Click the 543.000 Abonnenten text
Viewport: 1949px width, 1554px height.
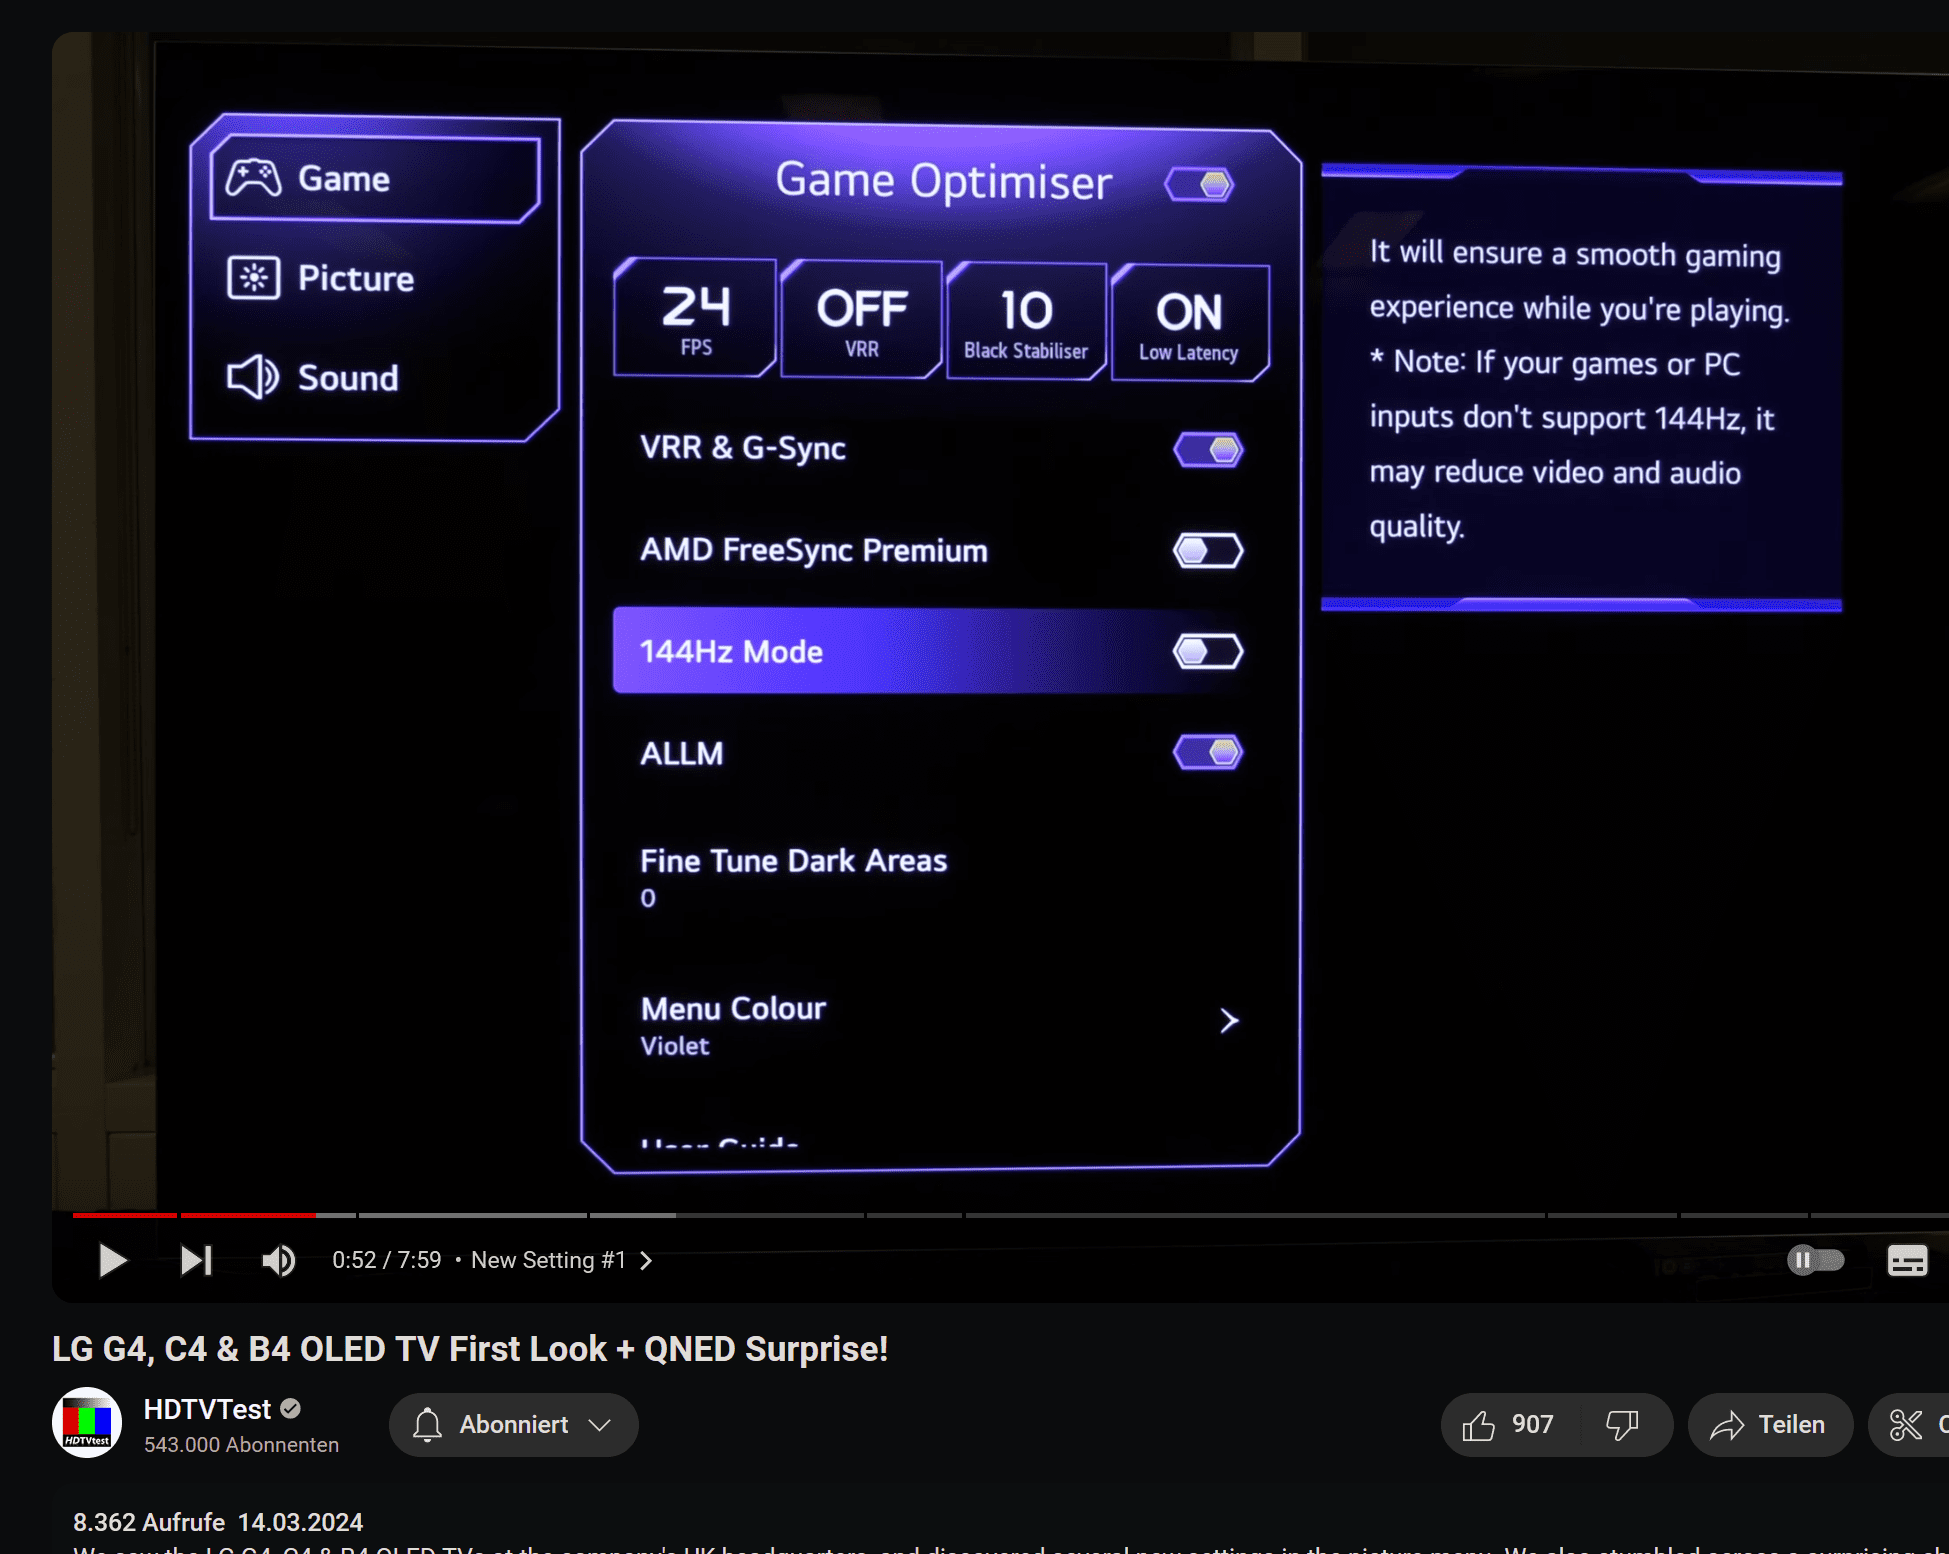coord(241,1445)
